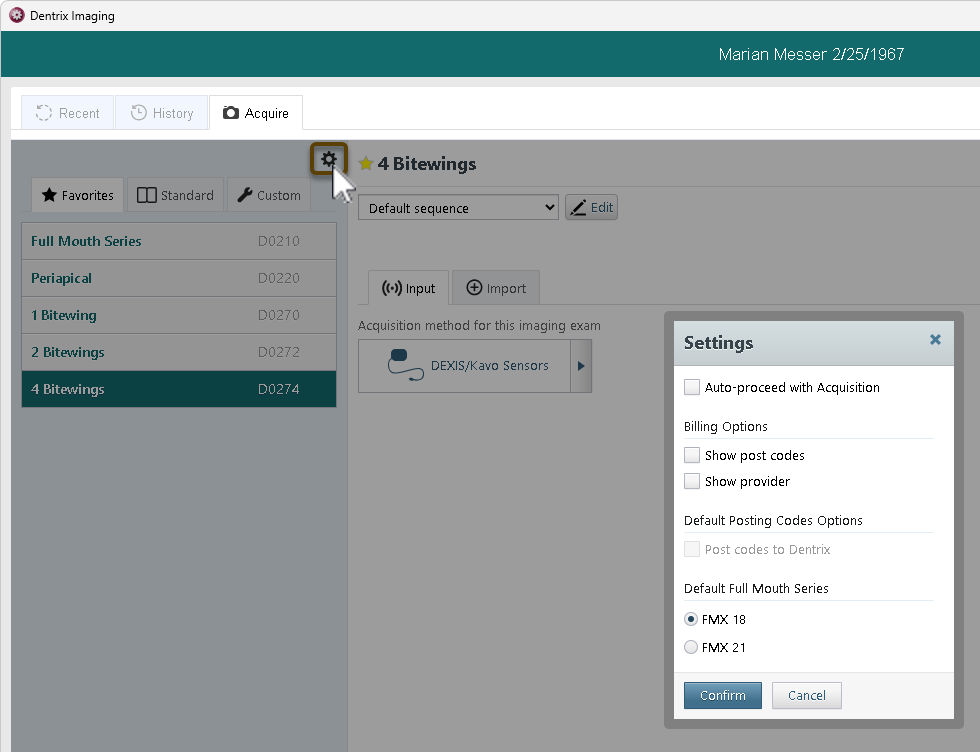Click the Dentrix Imaging app icon
This screenshot has width=980, height=752.
click(x=16, y=15)
